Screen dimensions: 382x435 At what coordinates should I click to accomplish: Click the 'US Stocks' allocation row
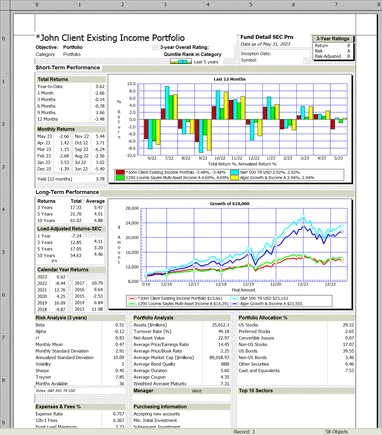coord(296,325)
